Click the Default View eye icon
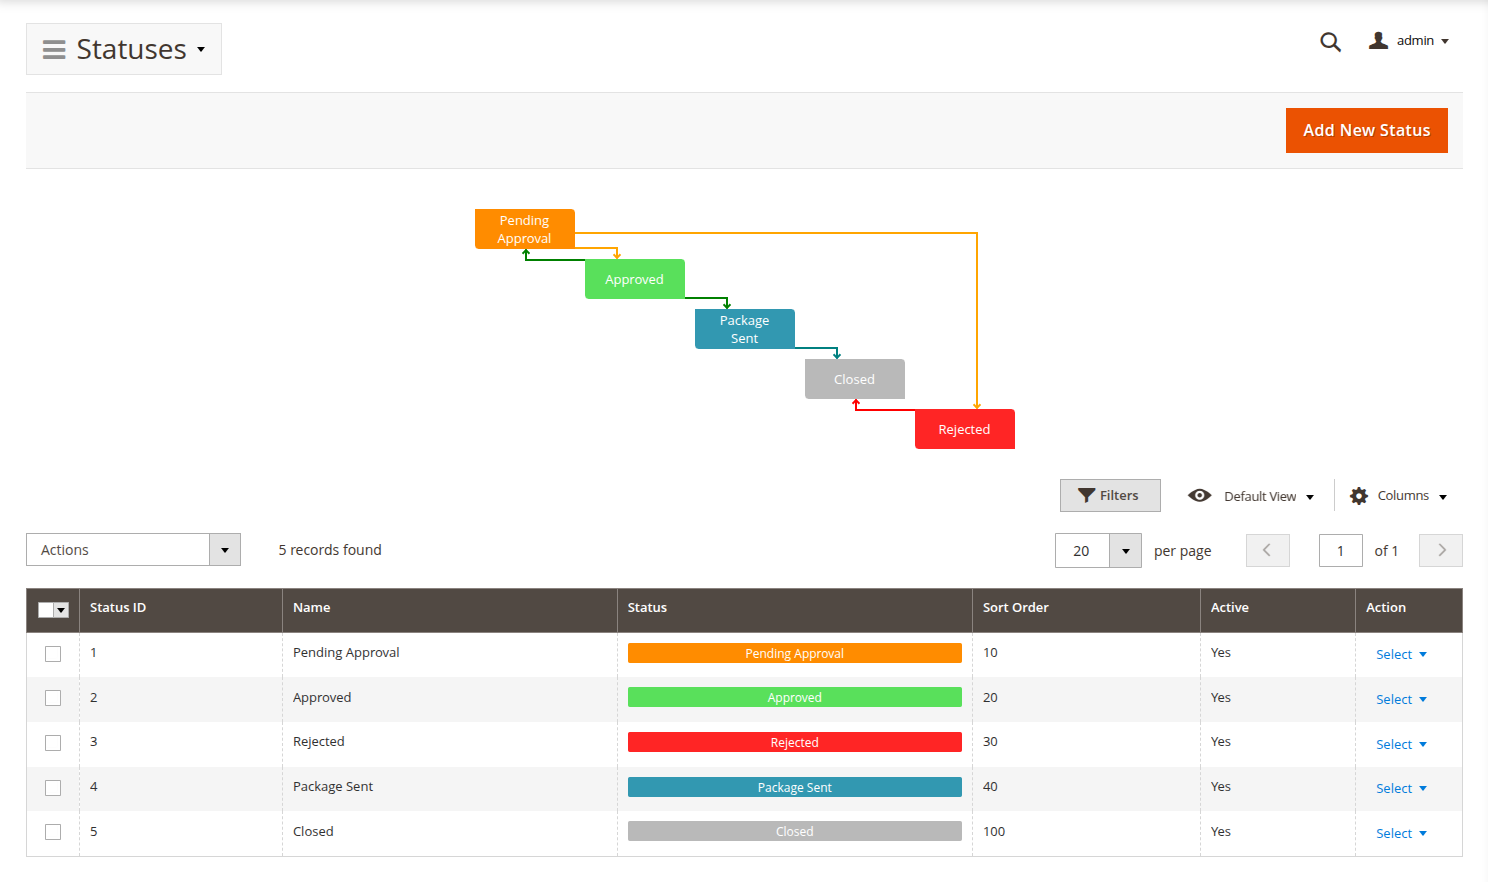Viewport: 1488px width, 882px height. click(x=1199, y=496)
